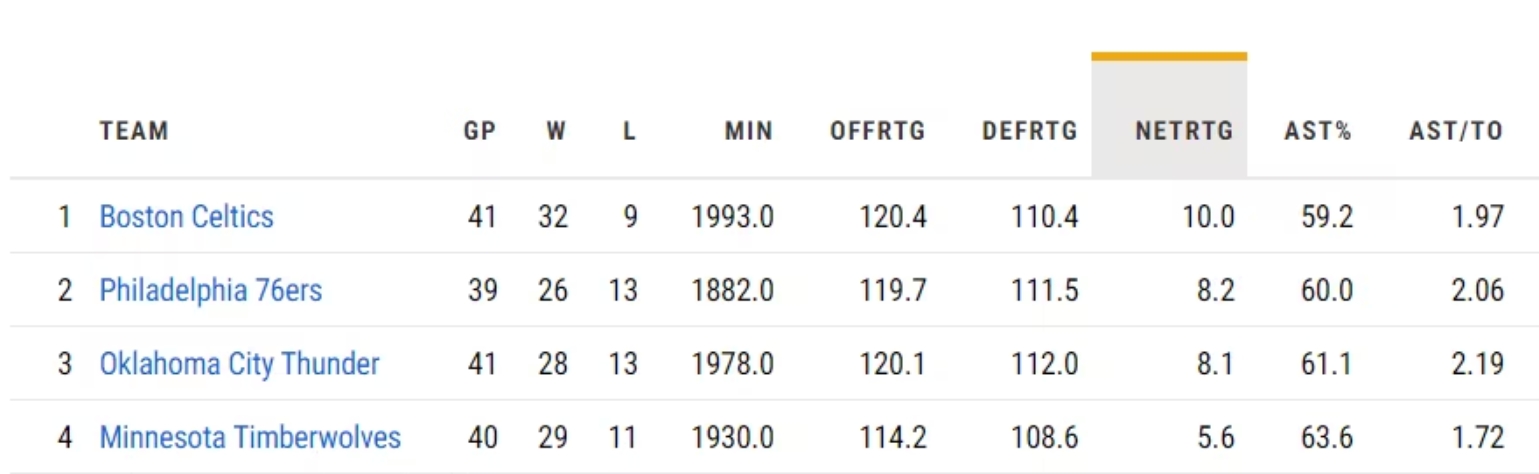This screenshot has width=1539, height=474.
Task: Sort by L (losses) column header
Action: (629, 131)
